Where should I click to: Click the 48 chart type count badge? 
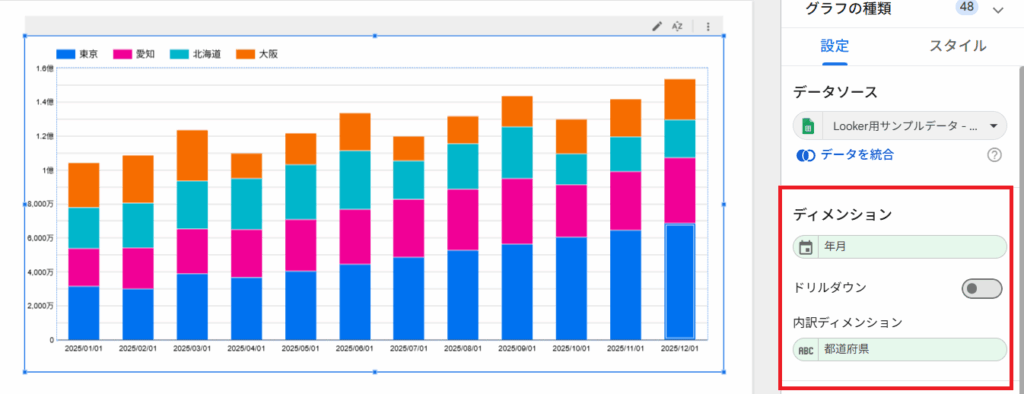968,7
